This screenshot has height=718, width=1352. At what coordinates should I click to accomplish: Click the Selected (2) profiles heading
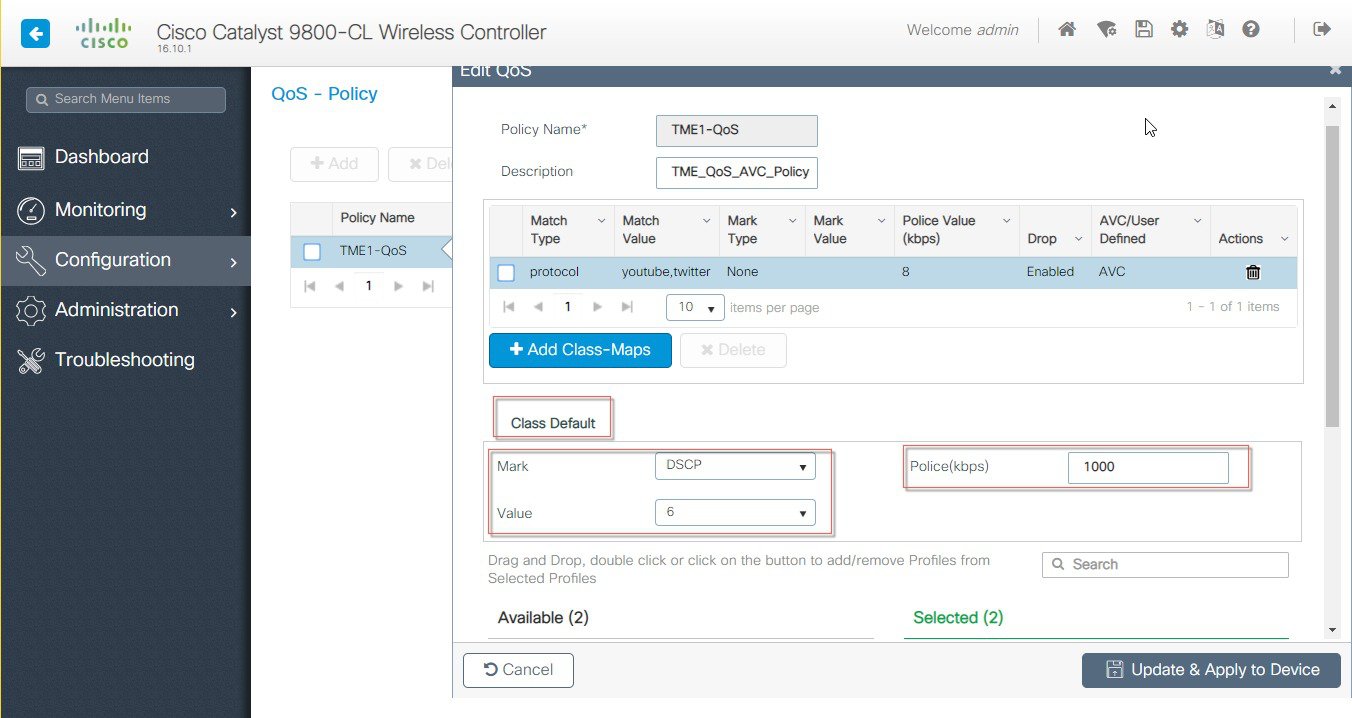click(x=958, y=618)
